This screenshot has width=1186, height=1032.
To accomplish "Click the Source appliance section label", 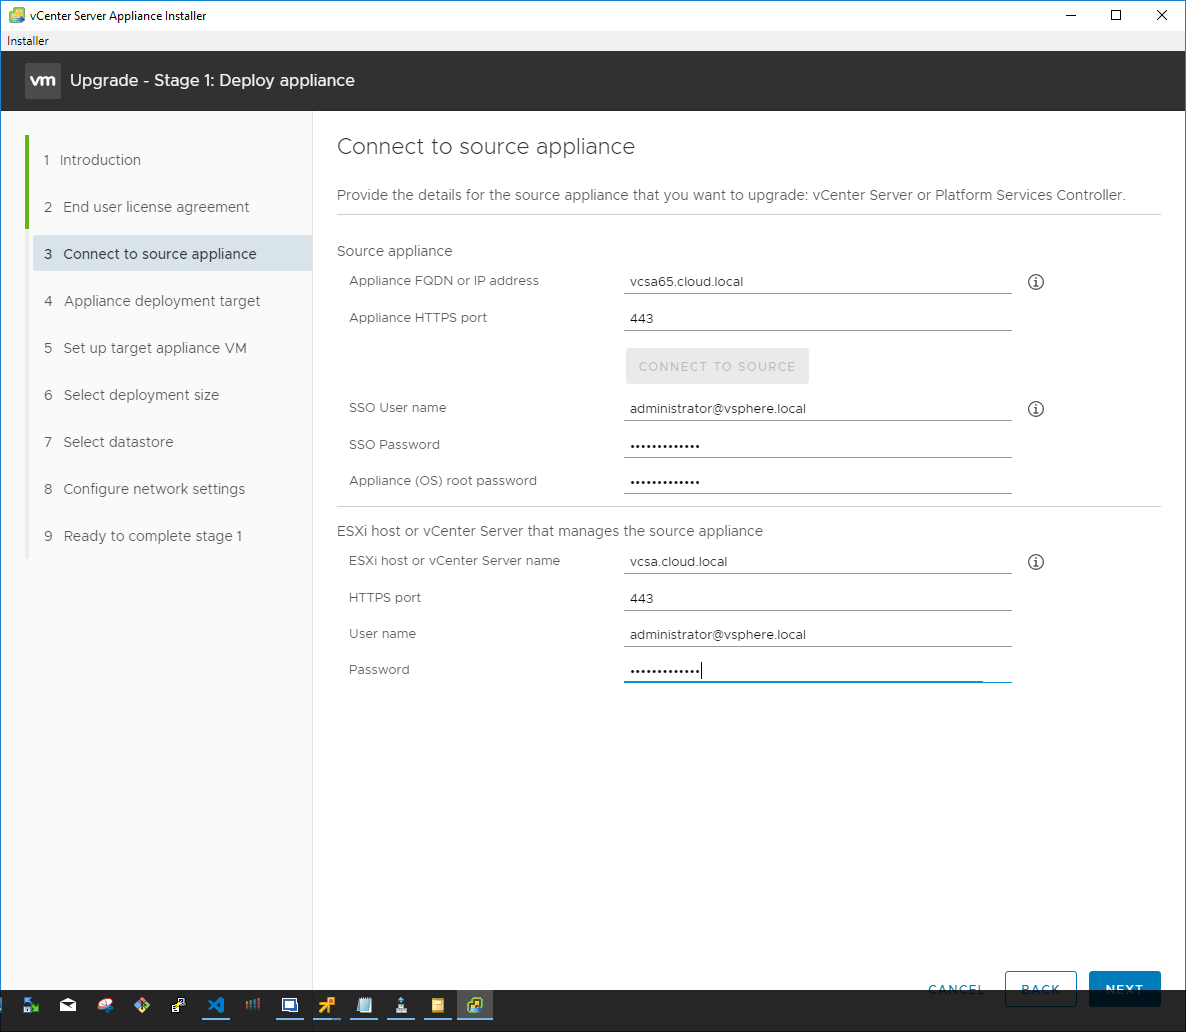I will 394,251.
